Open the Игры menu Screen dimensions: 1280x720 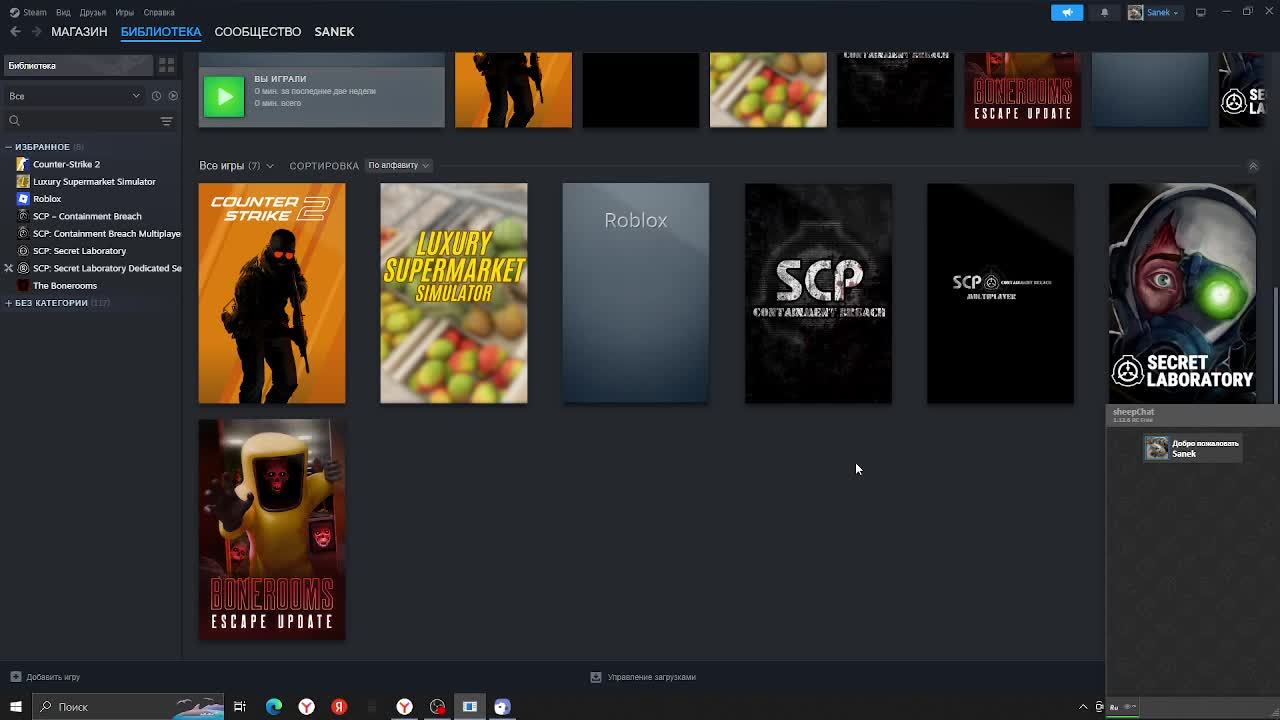(x=124, y=12)
